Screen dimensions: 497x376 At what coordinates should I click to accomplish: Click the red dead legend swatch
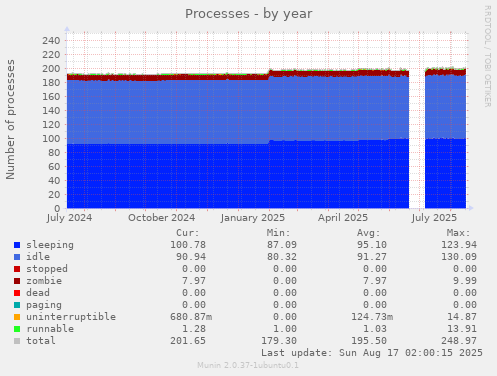point(17,293)
